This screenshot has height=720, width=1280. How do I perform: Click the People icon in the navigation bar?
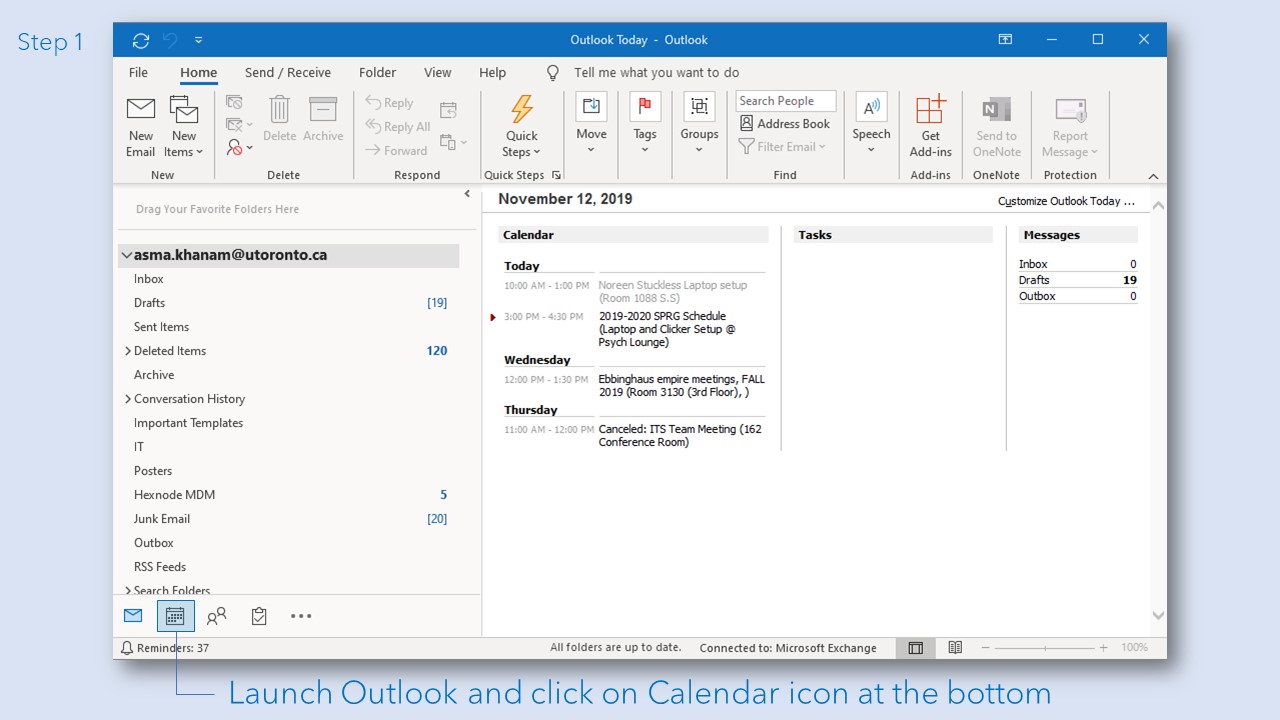[217, 616]
